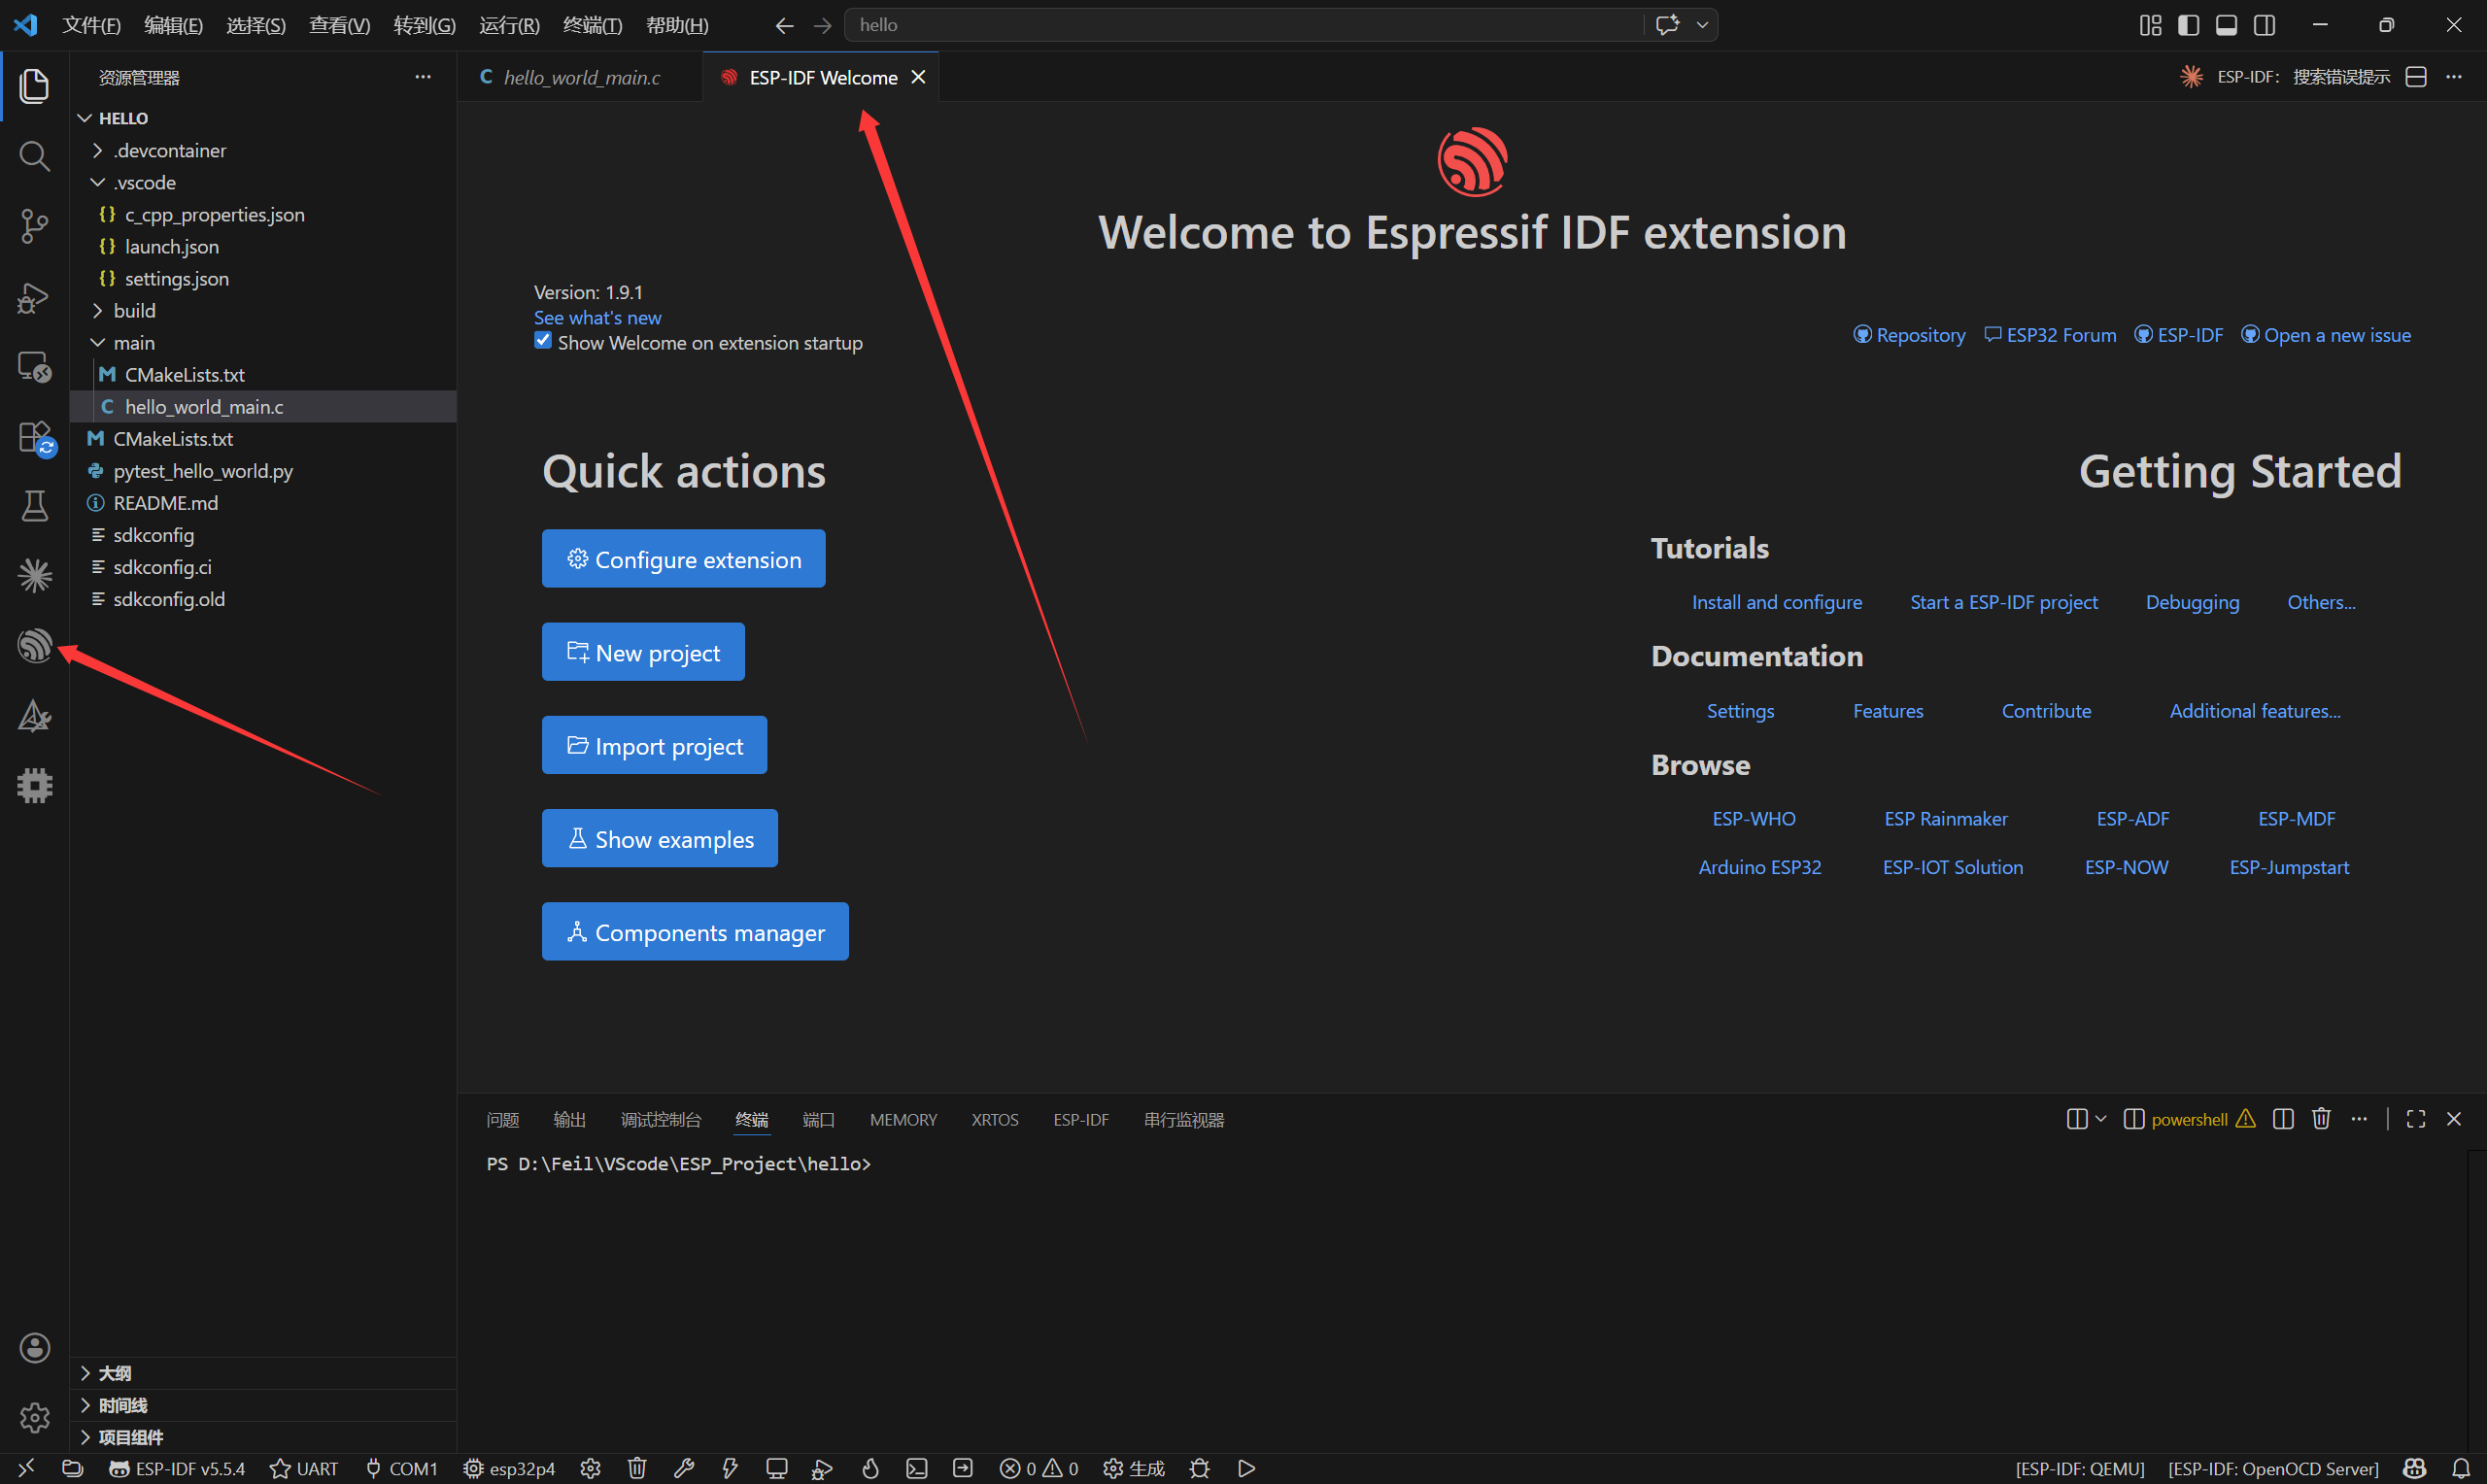Click the build project wrench icon
The height and width of the screenshot is (1484, 2487).
point(684,1468)
